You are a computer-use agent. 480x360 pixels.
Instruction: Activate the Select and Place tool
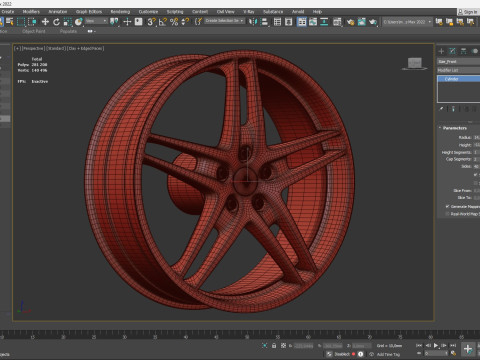coord(79,22)
